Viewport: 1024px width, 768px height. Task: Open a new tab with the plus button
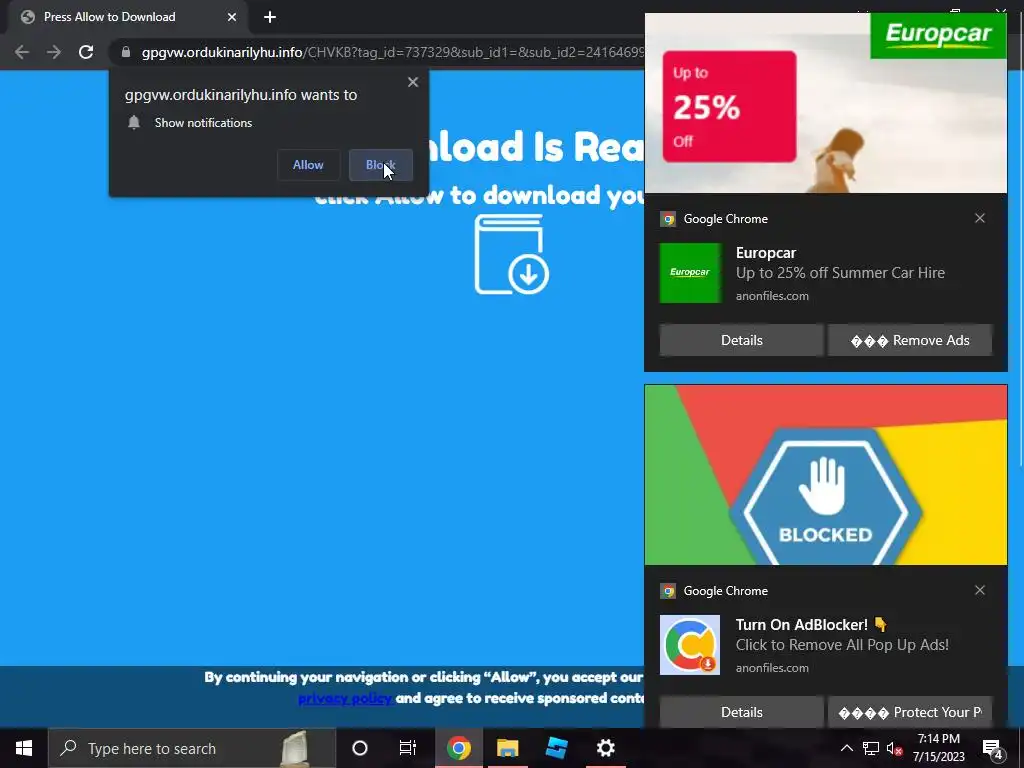pyautogui.click(x=270, y=17)
